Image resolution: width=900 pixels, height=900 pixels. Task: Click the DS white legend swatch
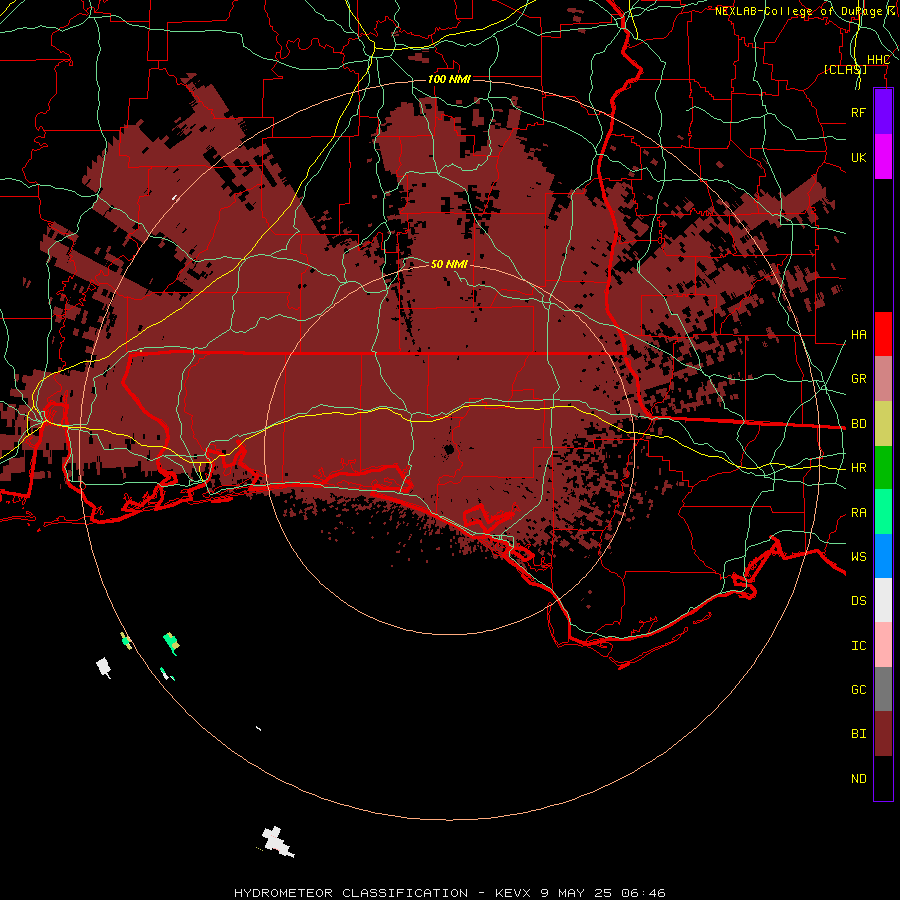(x=883, y=600)
